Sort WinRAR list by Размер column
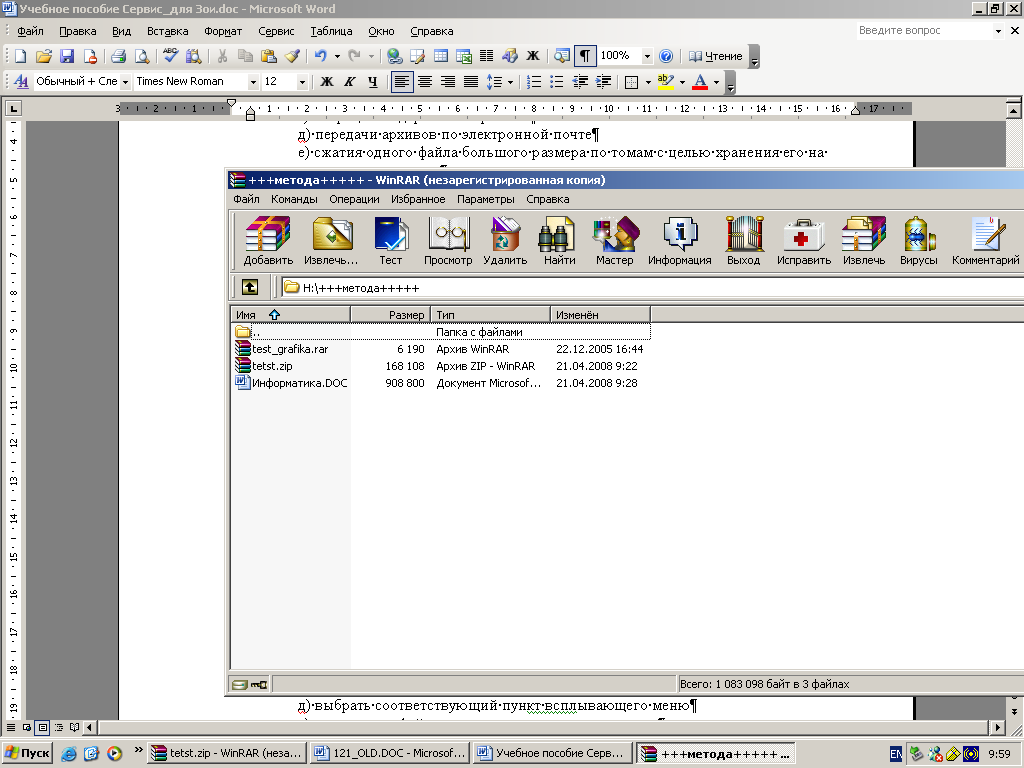Image resolution: width=1024 pixels, height=768 pixels. pos(391,315)
